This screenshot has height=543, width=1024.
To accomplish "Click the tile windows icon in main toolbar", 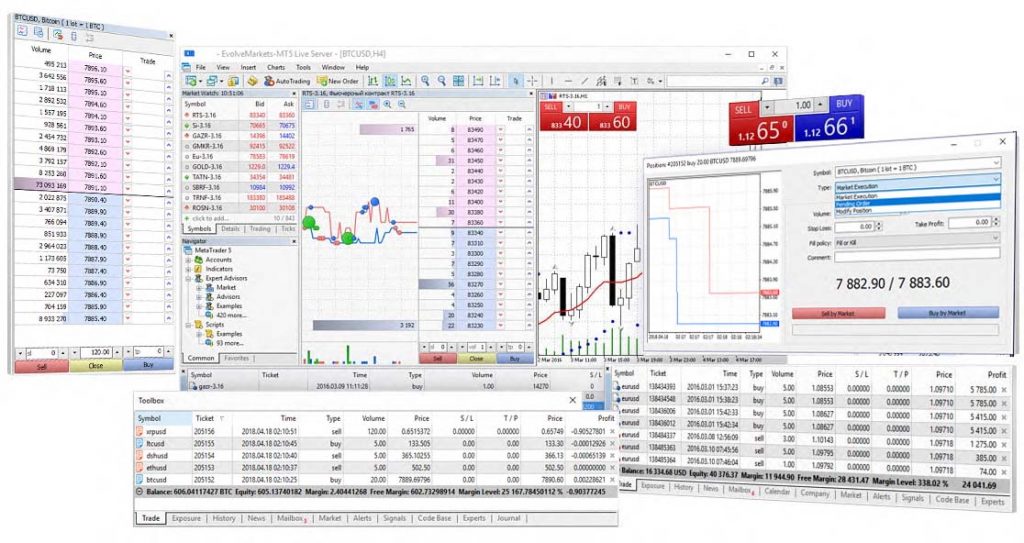I will (459, 81).
